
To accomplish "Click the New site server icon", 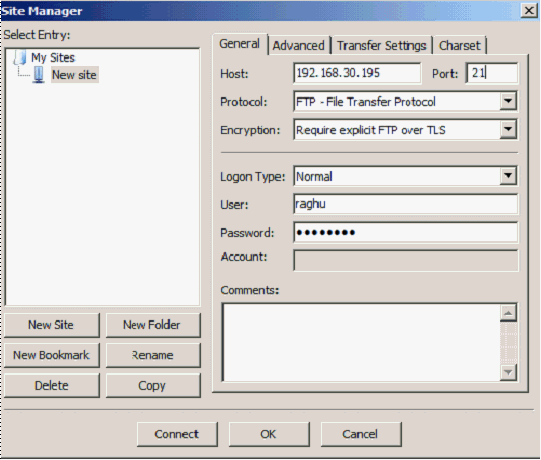I will 39,75.
